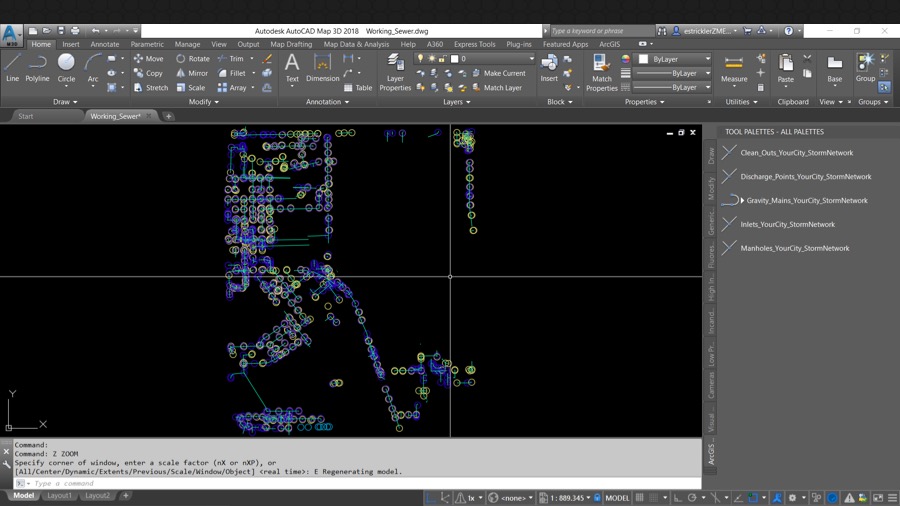Click the Array tool
The height and width of the screenshot is (506, 900).
coord(232,88)
